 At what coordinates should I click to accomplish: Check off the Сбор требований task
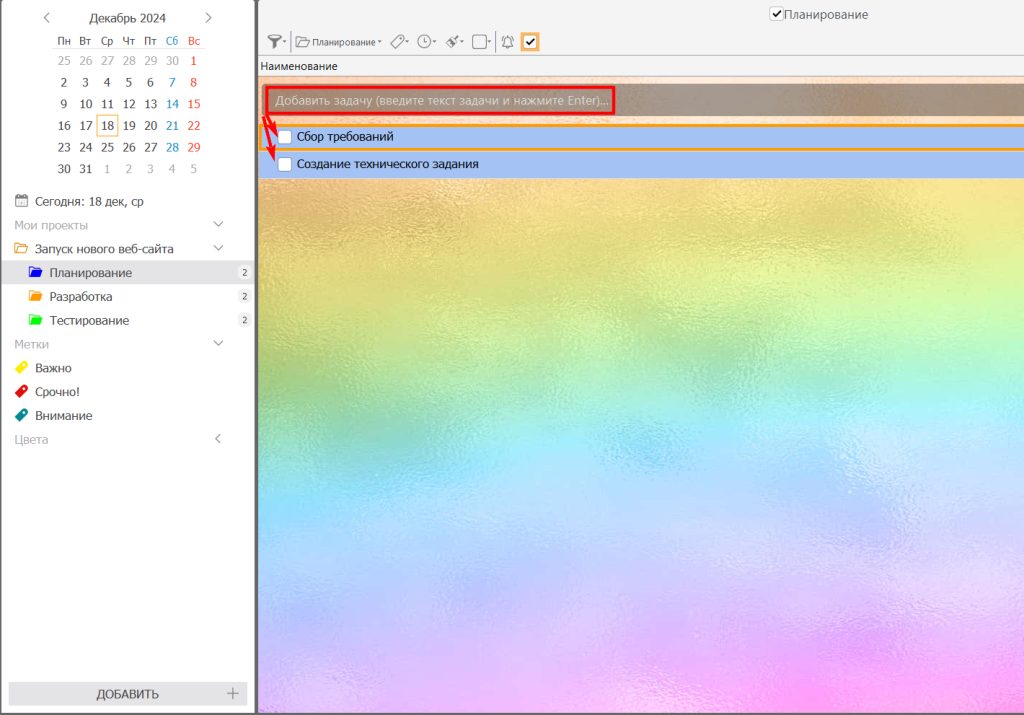[x=285, y=137]
